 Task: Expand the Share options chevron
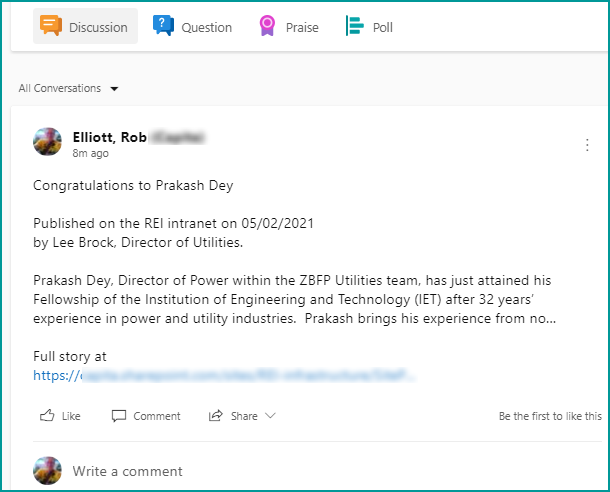coord(270,415)
